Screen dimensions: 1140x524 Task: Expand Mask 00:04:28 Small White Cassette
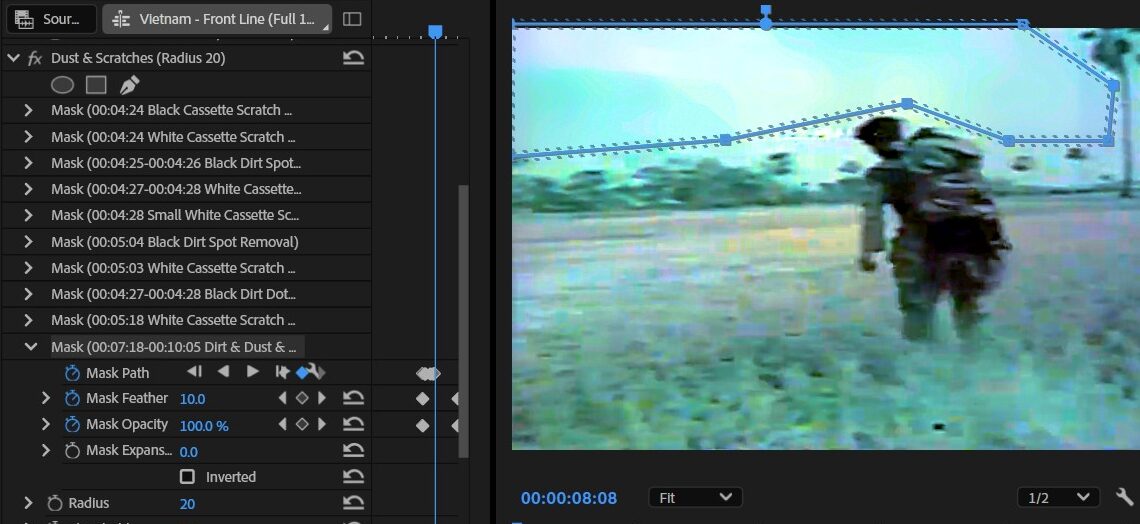[x=28, y=215]
